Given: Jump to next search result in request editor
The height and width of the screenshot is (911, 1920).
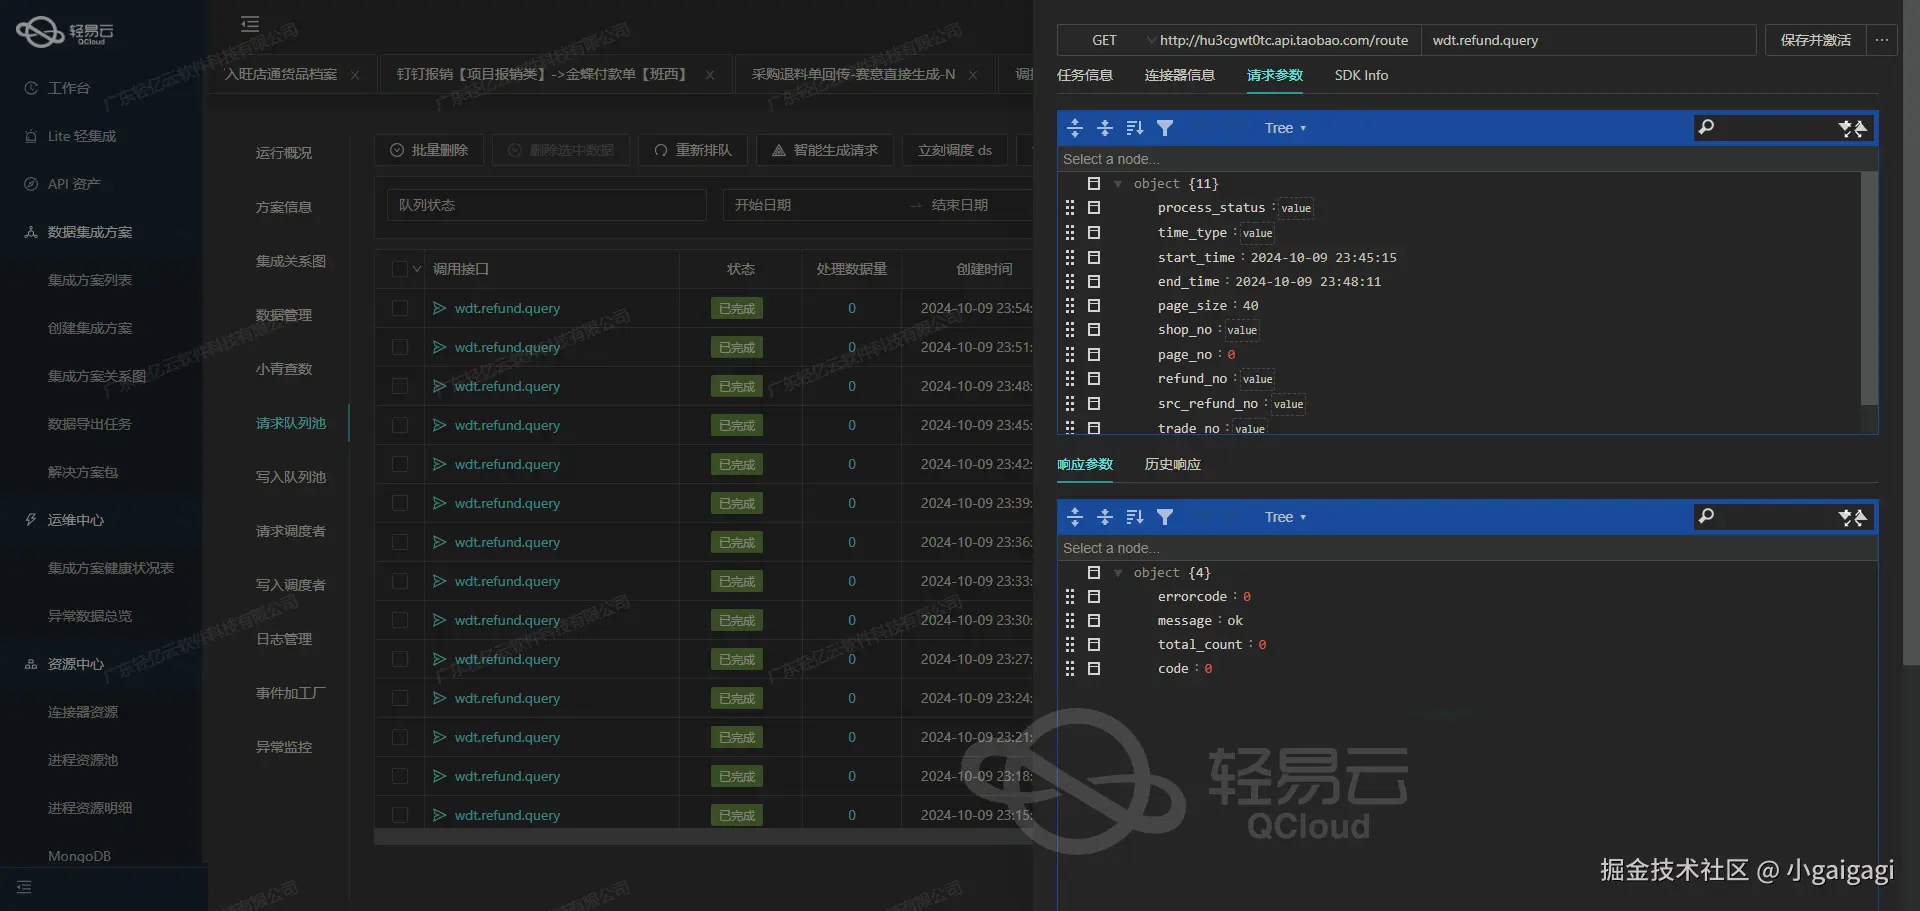Looking at the screenshot, I should [1846, 128].
